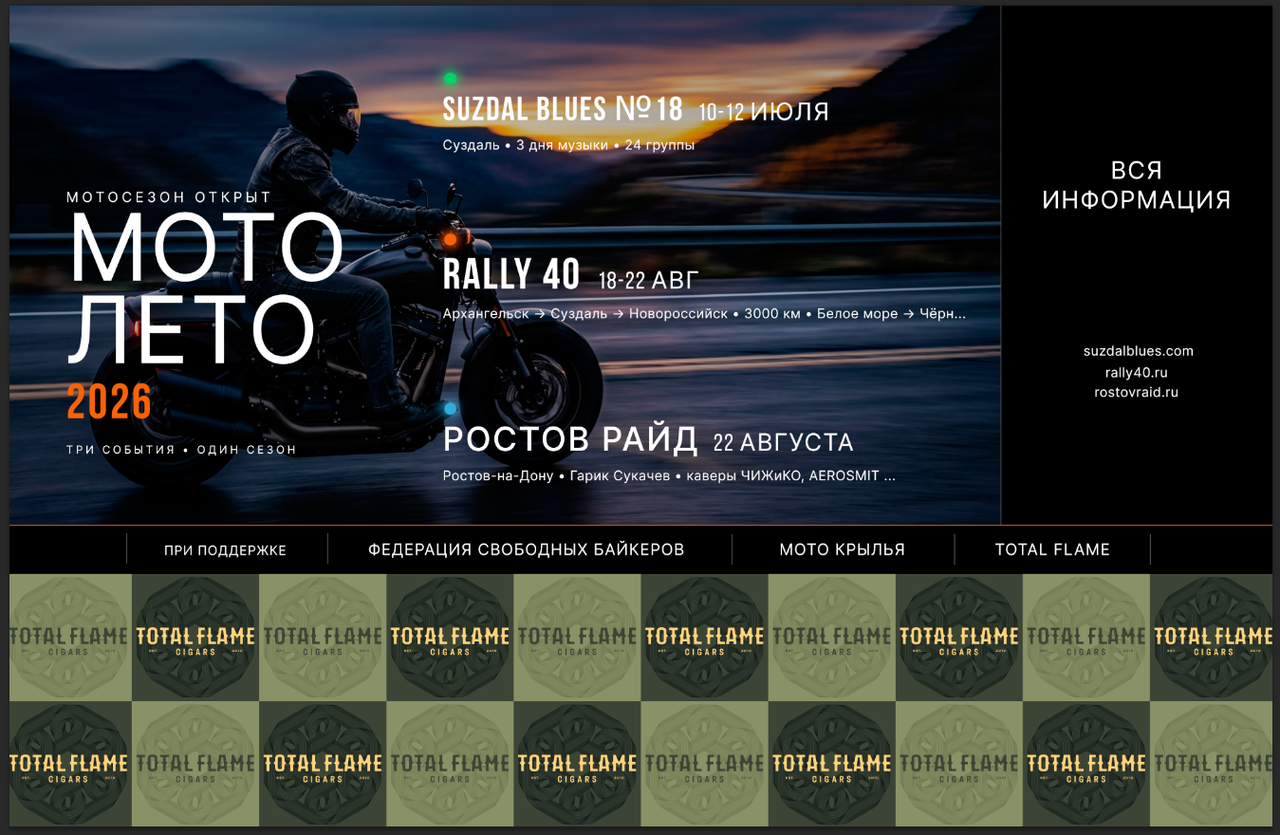Click the МОТОСЕЗОН ОТКРЫТ caption
Image resolution: width=1280 pixels, height=835 pixels.
coord(169,198)
